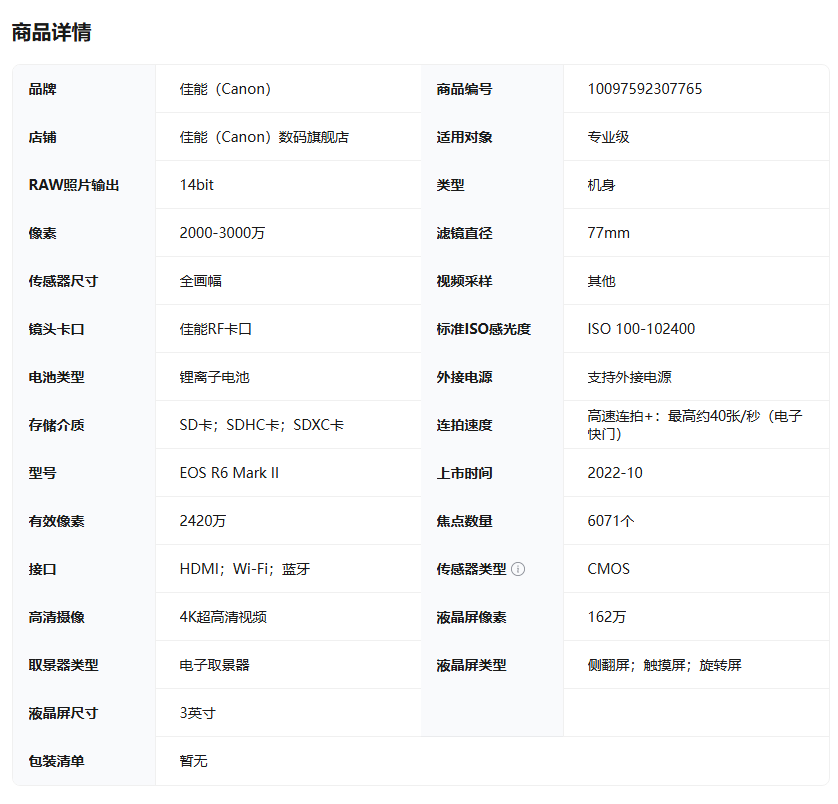Click the 包装清单 label

click(x=56, y=761)
